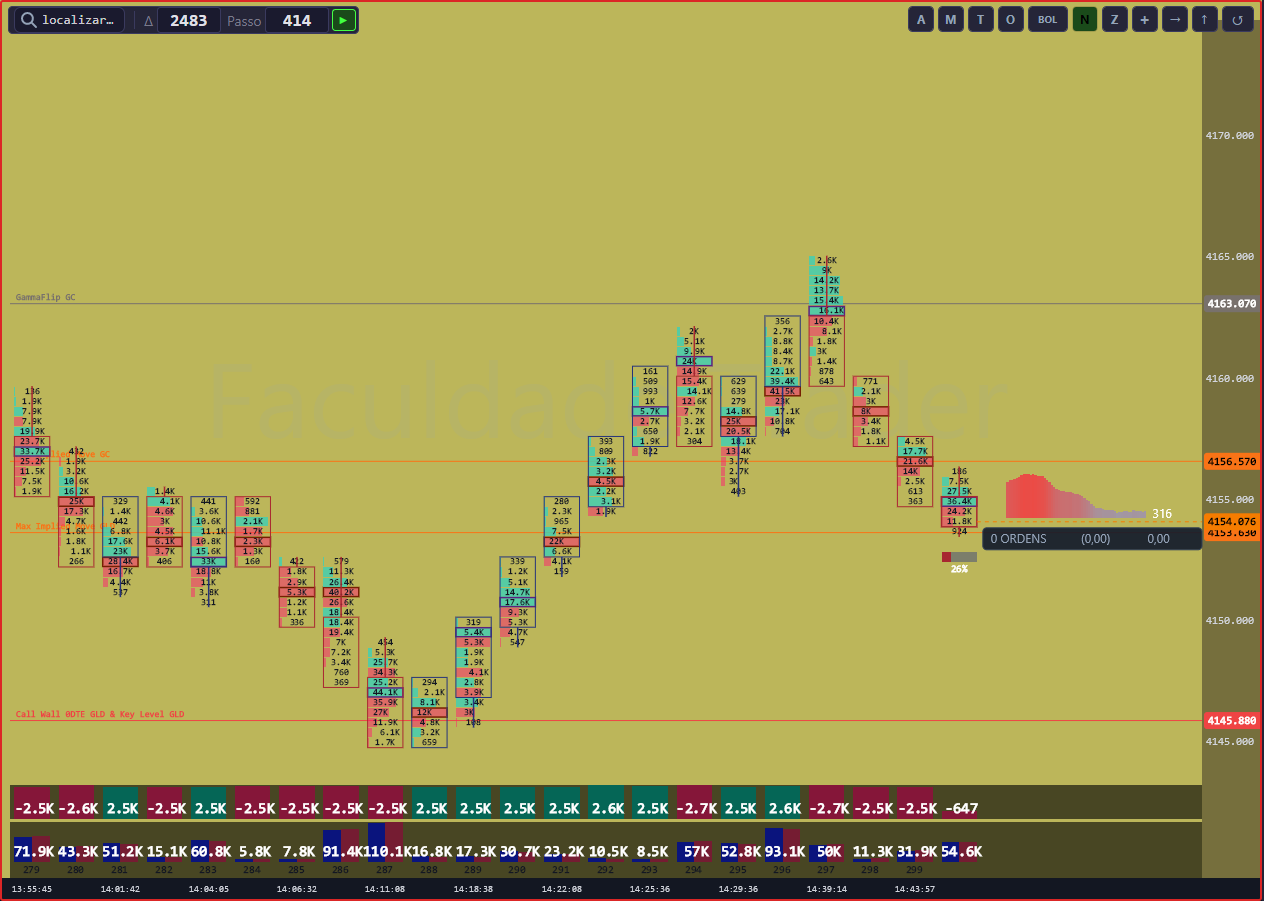Image resolution: width=1264 pixels, height=901 pixels.
Task: Click the 4165.000 price axis label
Action: coord(1230,256)
